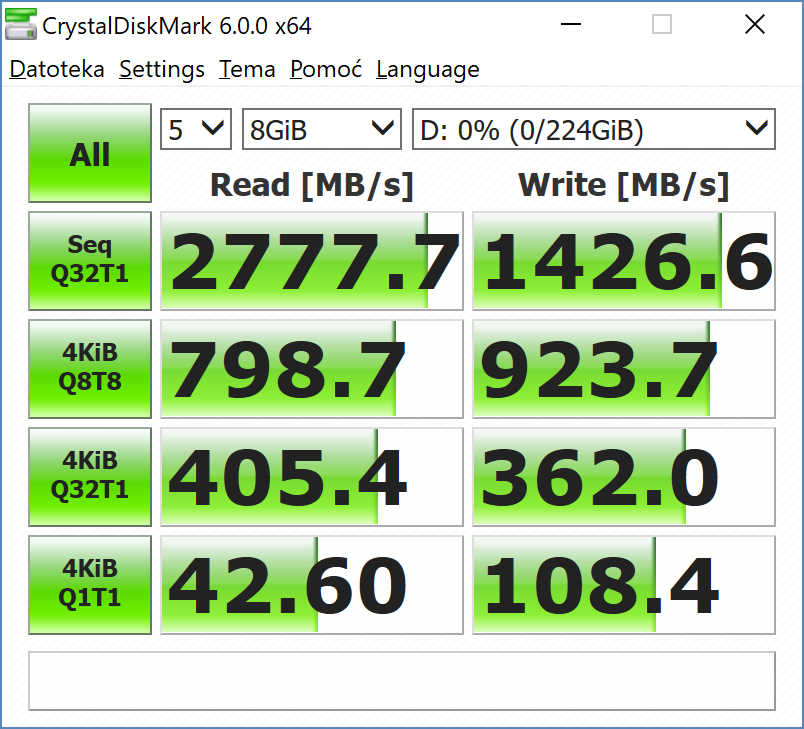
Task: Run all benchmarks with the All button
Action: (x=90, y=153)
